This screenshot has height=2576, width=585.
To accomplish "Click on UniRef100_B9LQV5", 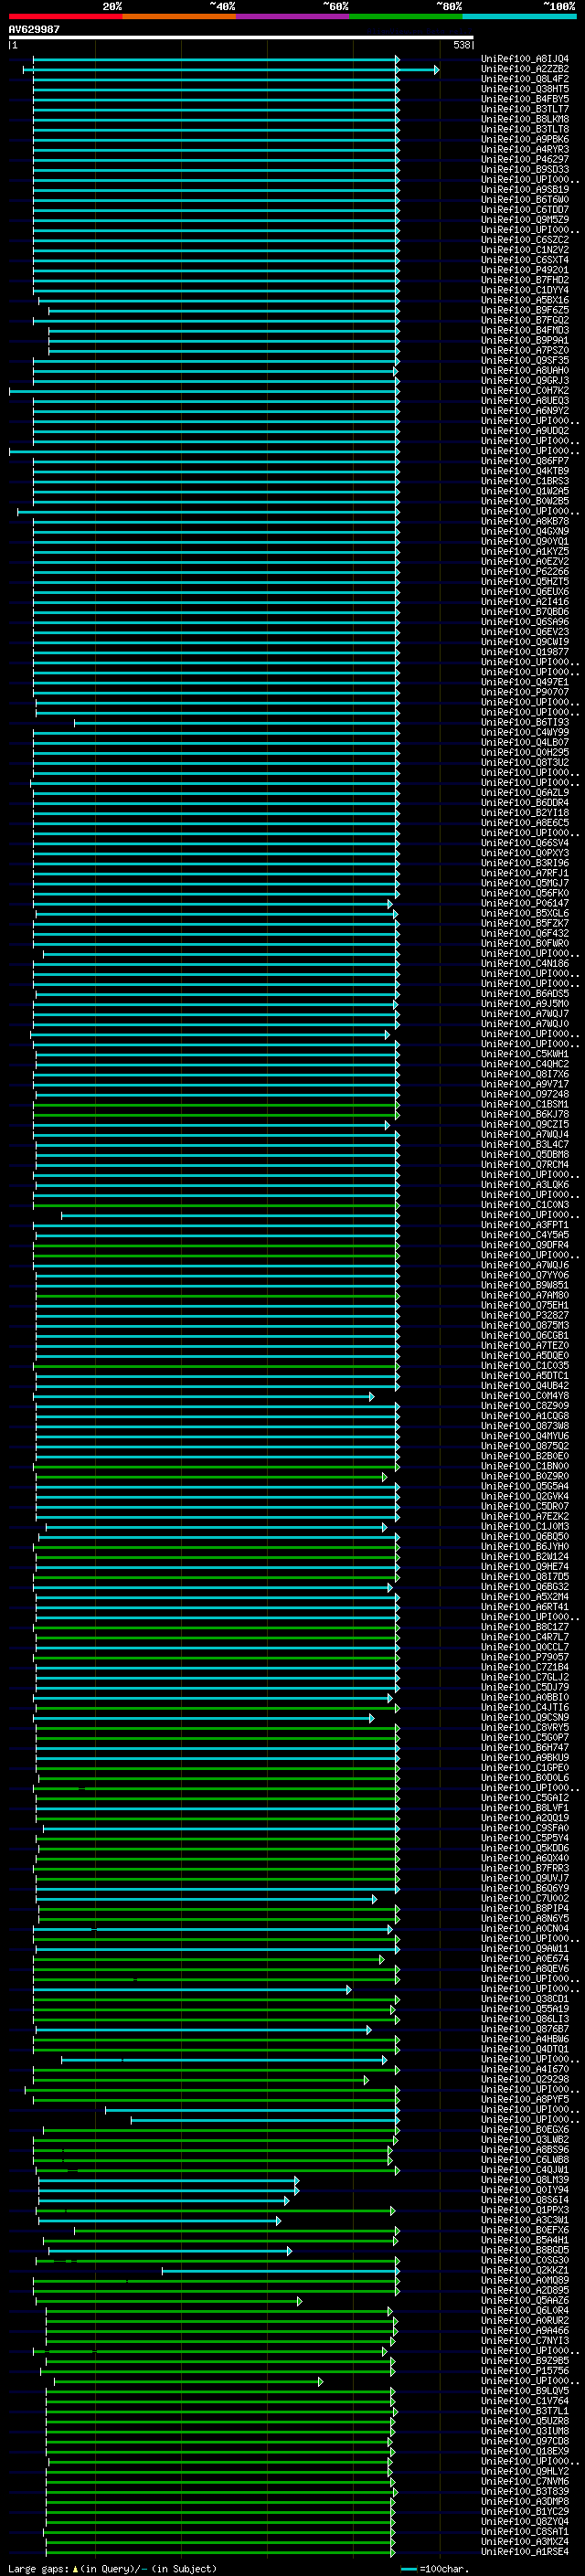I will [x=525, y=2391].
